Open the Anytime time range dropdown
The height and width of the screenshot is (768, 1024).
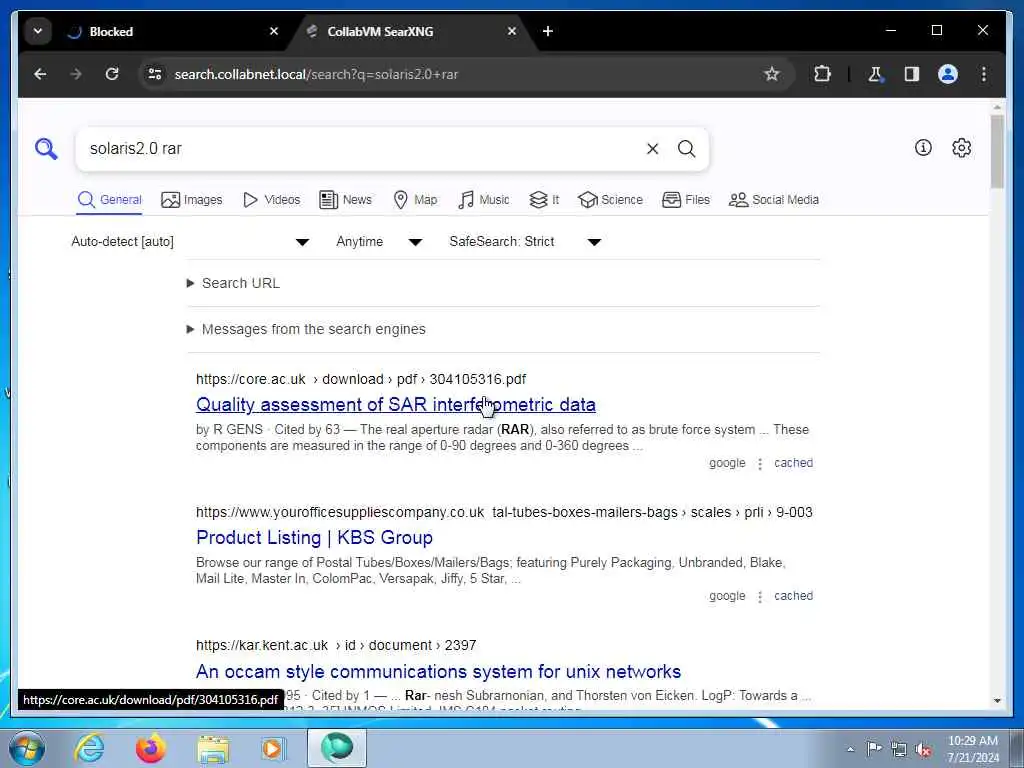(x=379, y=242)
